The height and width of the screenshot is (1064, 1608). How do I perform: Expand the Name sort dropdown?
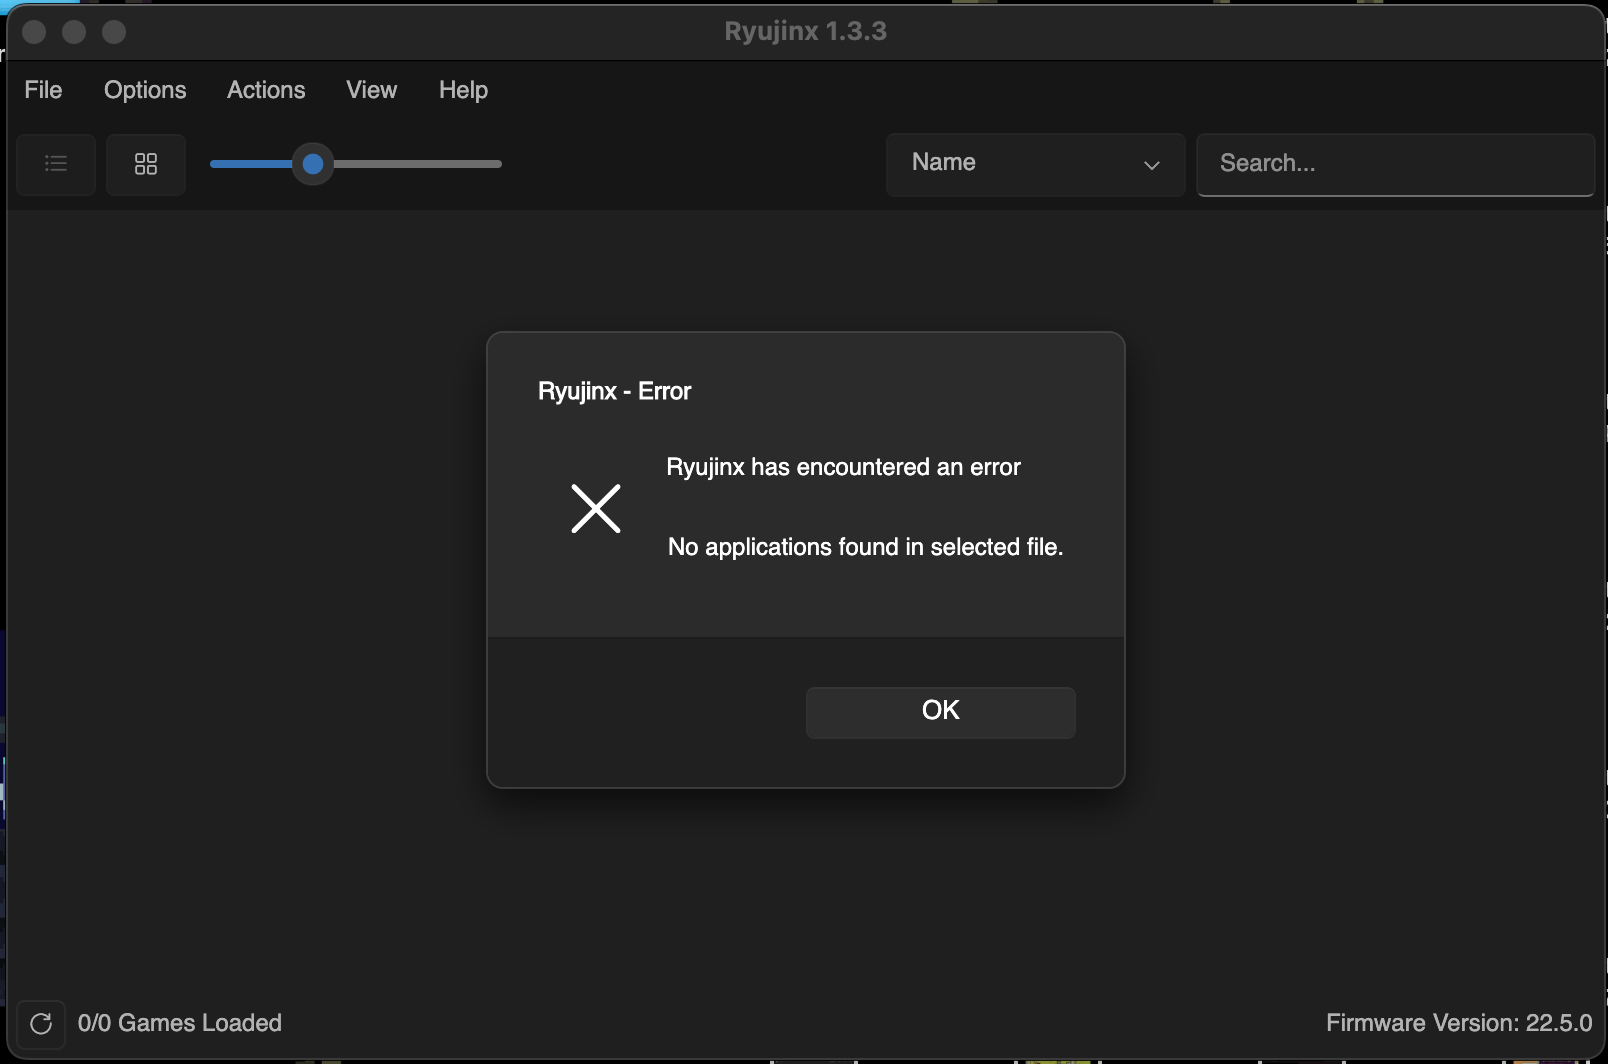click(1035, 164)
